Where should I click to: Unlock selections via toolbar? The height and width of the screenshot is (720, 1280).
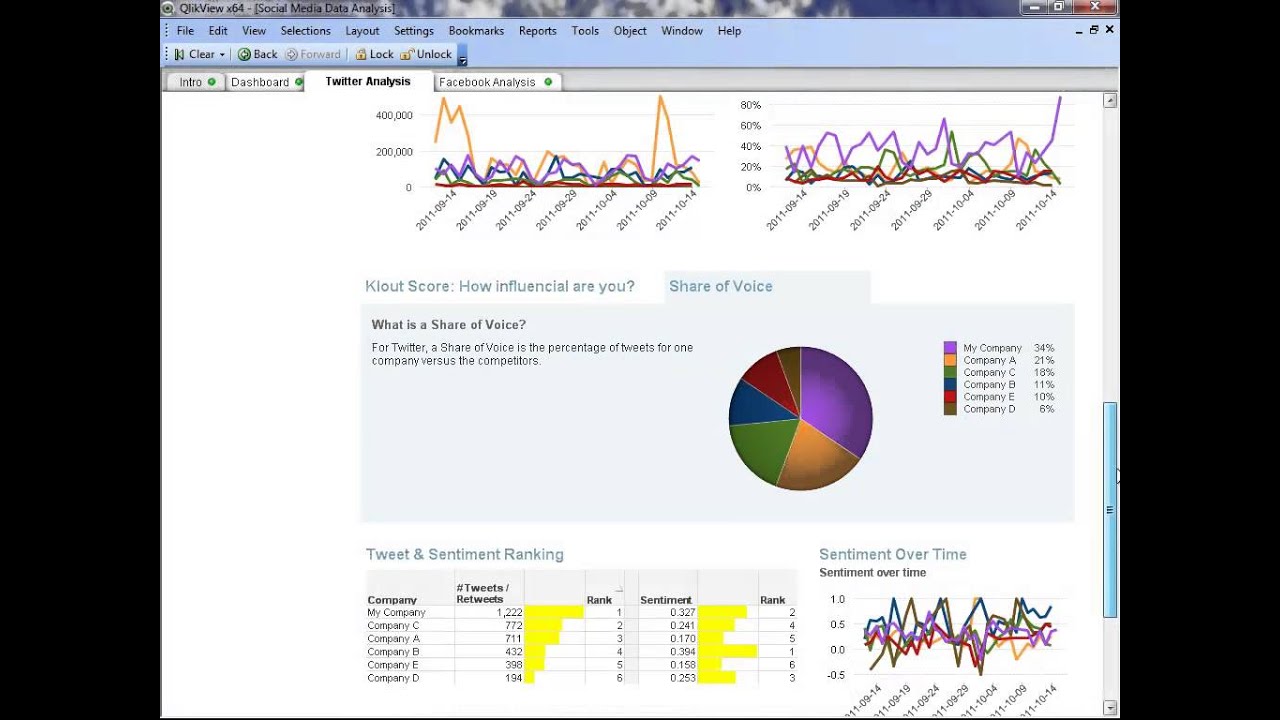coord(427,54)
